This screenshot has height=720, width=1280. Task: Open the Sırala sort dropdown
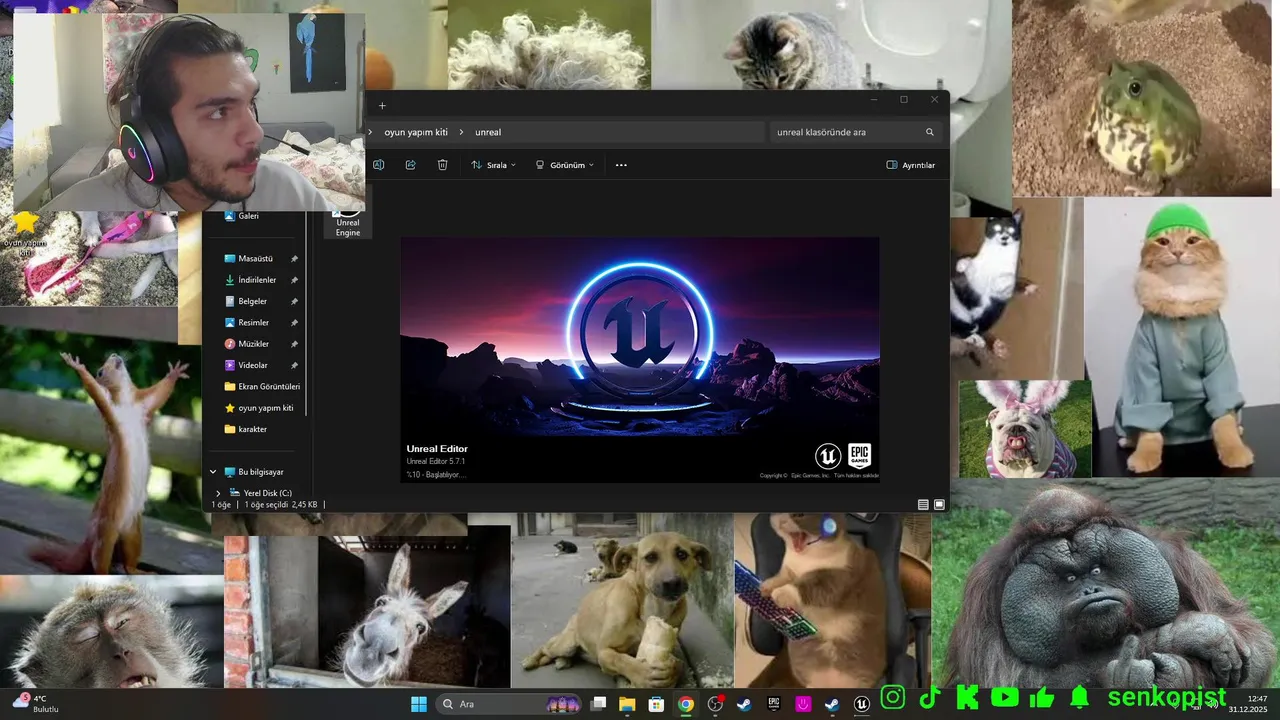[494, 165]
